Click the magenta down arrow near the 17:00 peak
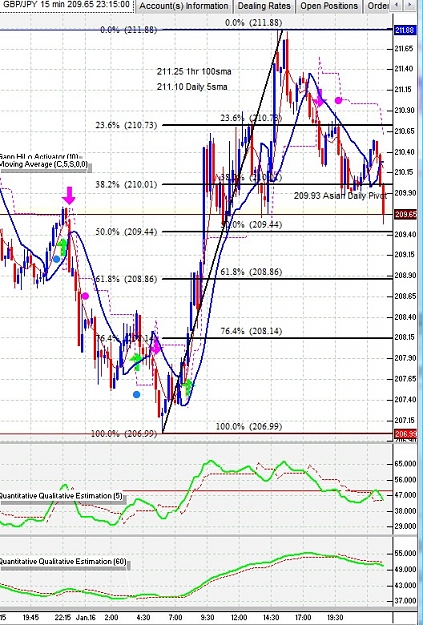 coord(319,98)
